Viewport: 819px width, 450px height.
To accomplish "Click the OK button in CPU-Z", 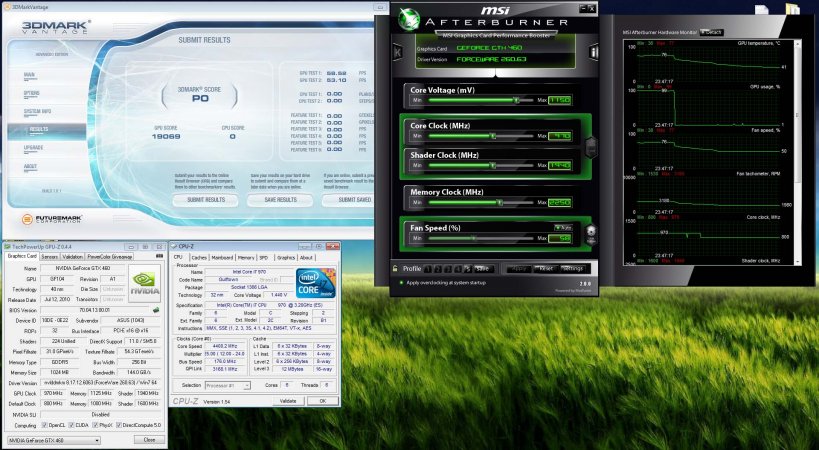I will pyautogui.click(x=322, y=401).
